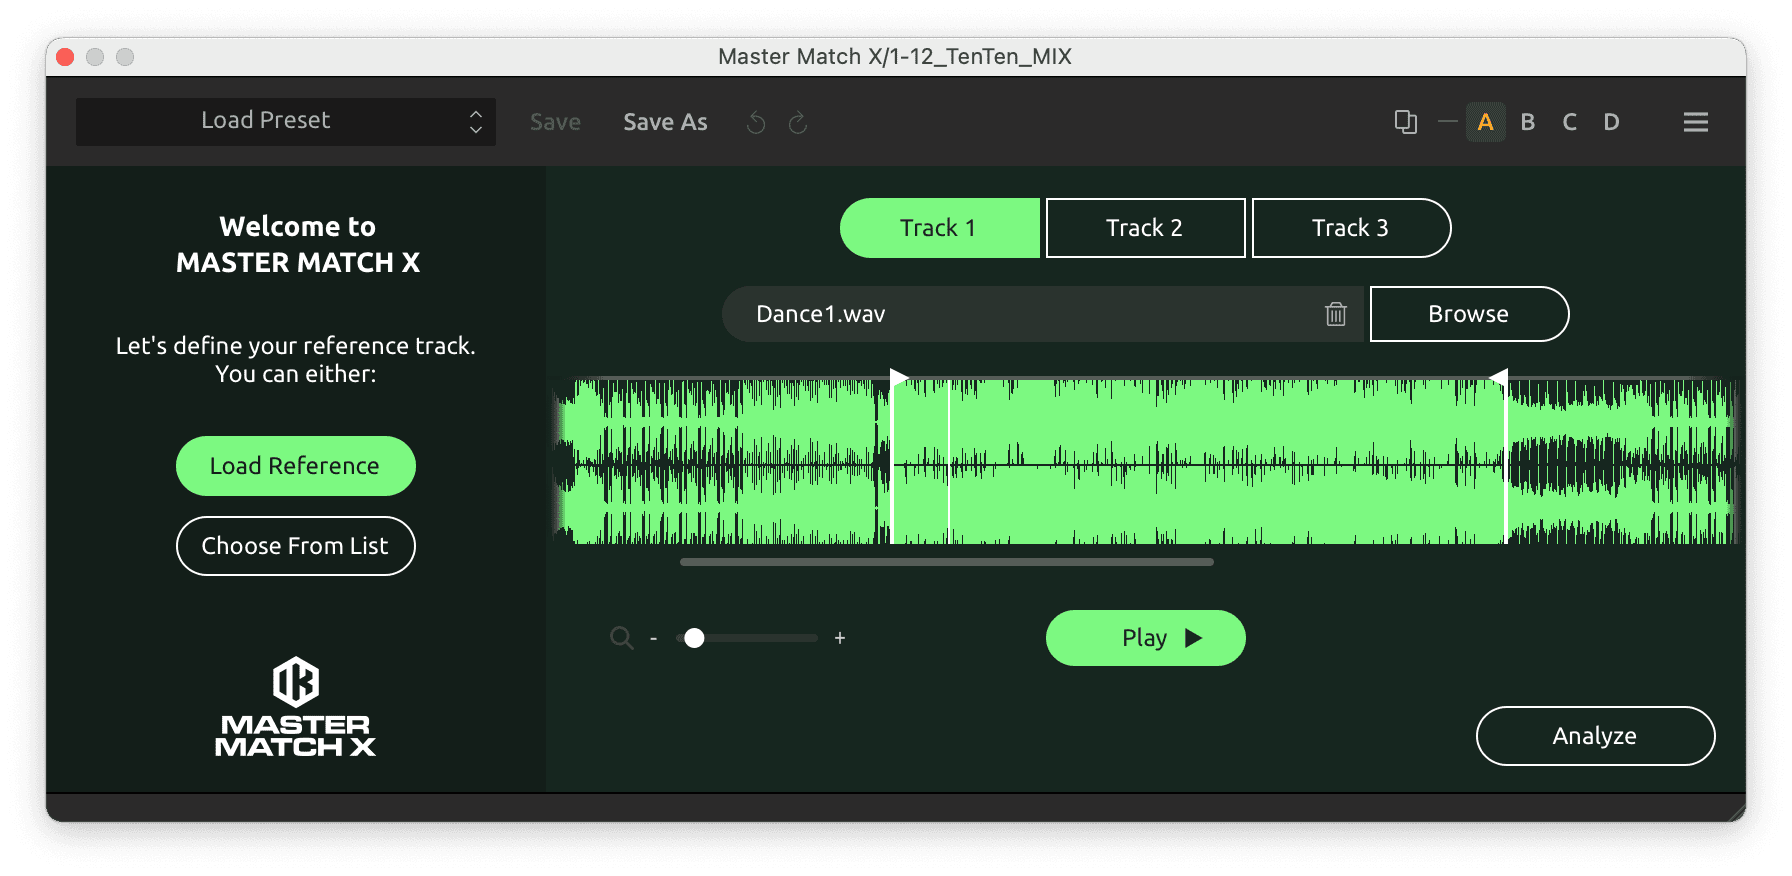The width and height of the screenshot is (1792, 876).
Task: Switch to preset slot B
Action: click(1527, 122)
